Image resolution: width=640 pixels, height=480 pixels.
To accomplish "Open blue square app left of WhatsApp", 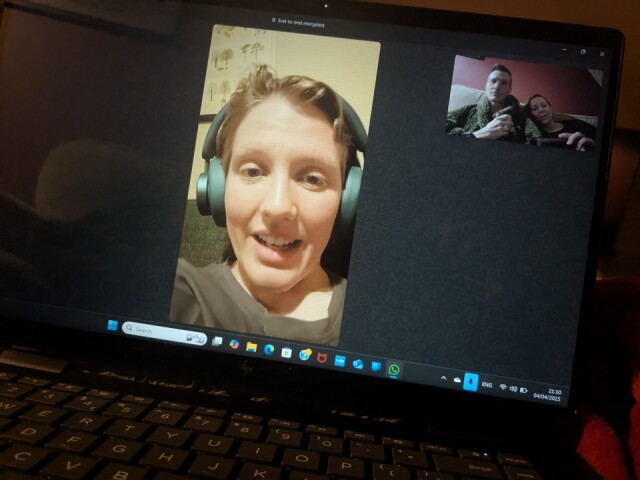I will point(376,366).
